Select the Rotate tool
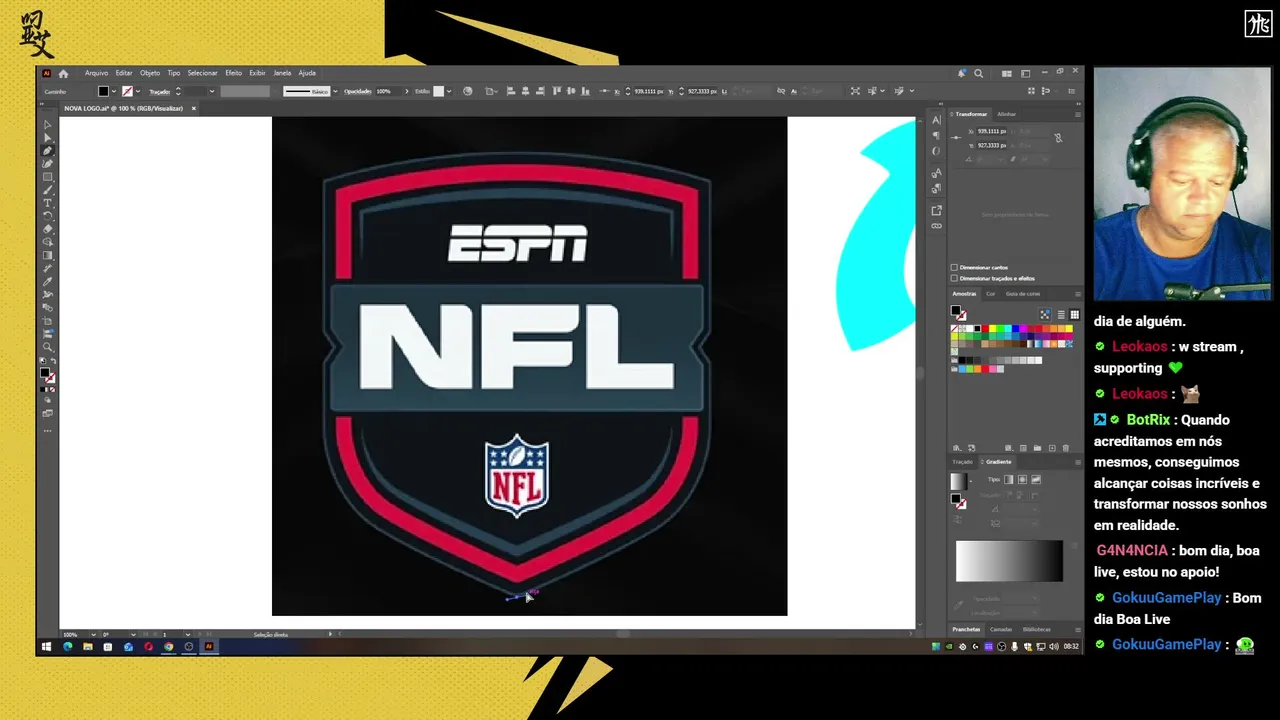Viewport: 1280px width, 720px height. [47, 215]
